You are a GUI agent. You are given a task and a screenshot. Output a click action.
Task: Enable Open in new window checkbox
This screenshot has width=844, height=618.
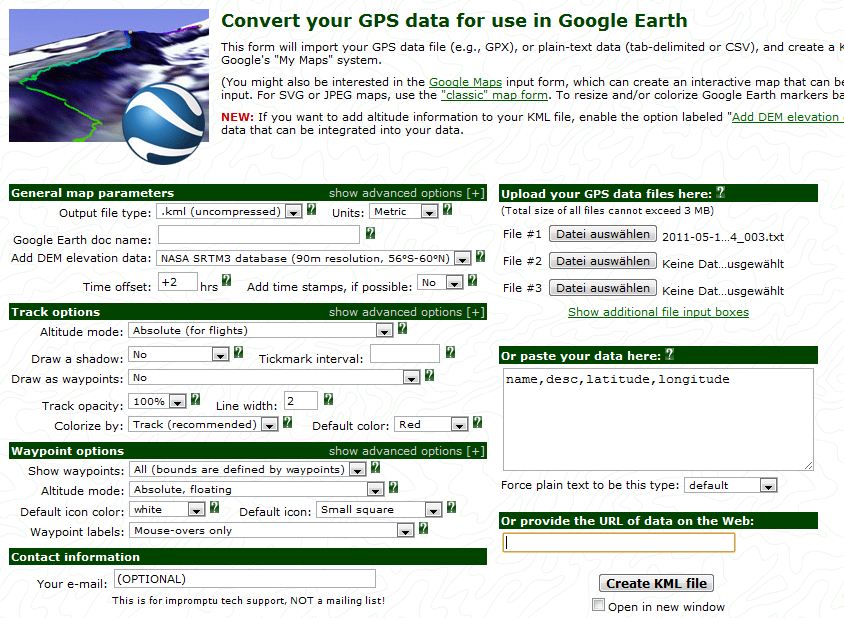point(598,605)
